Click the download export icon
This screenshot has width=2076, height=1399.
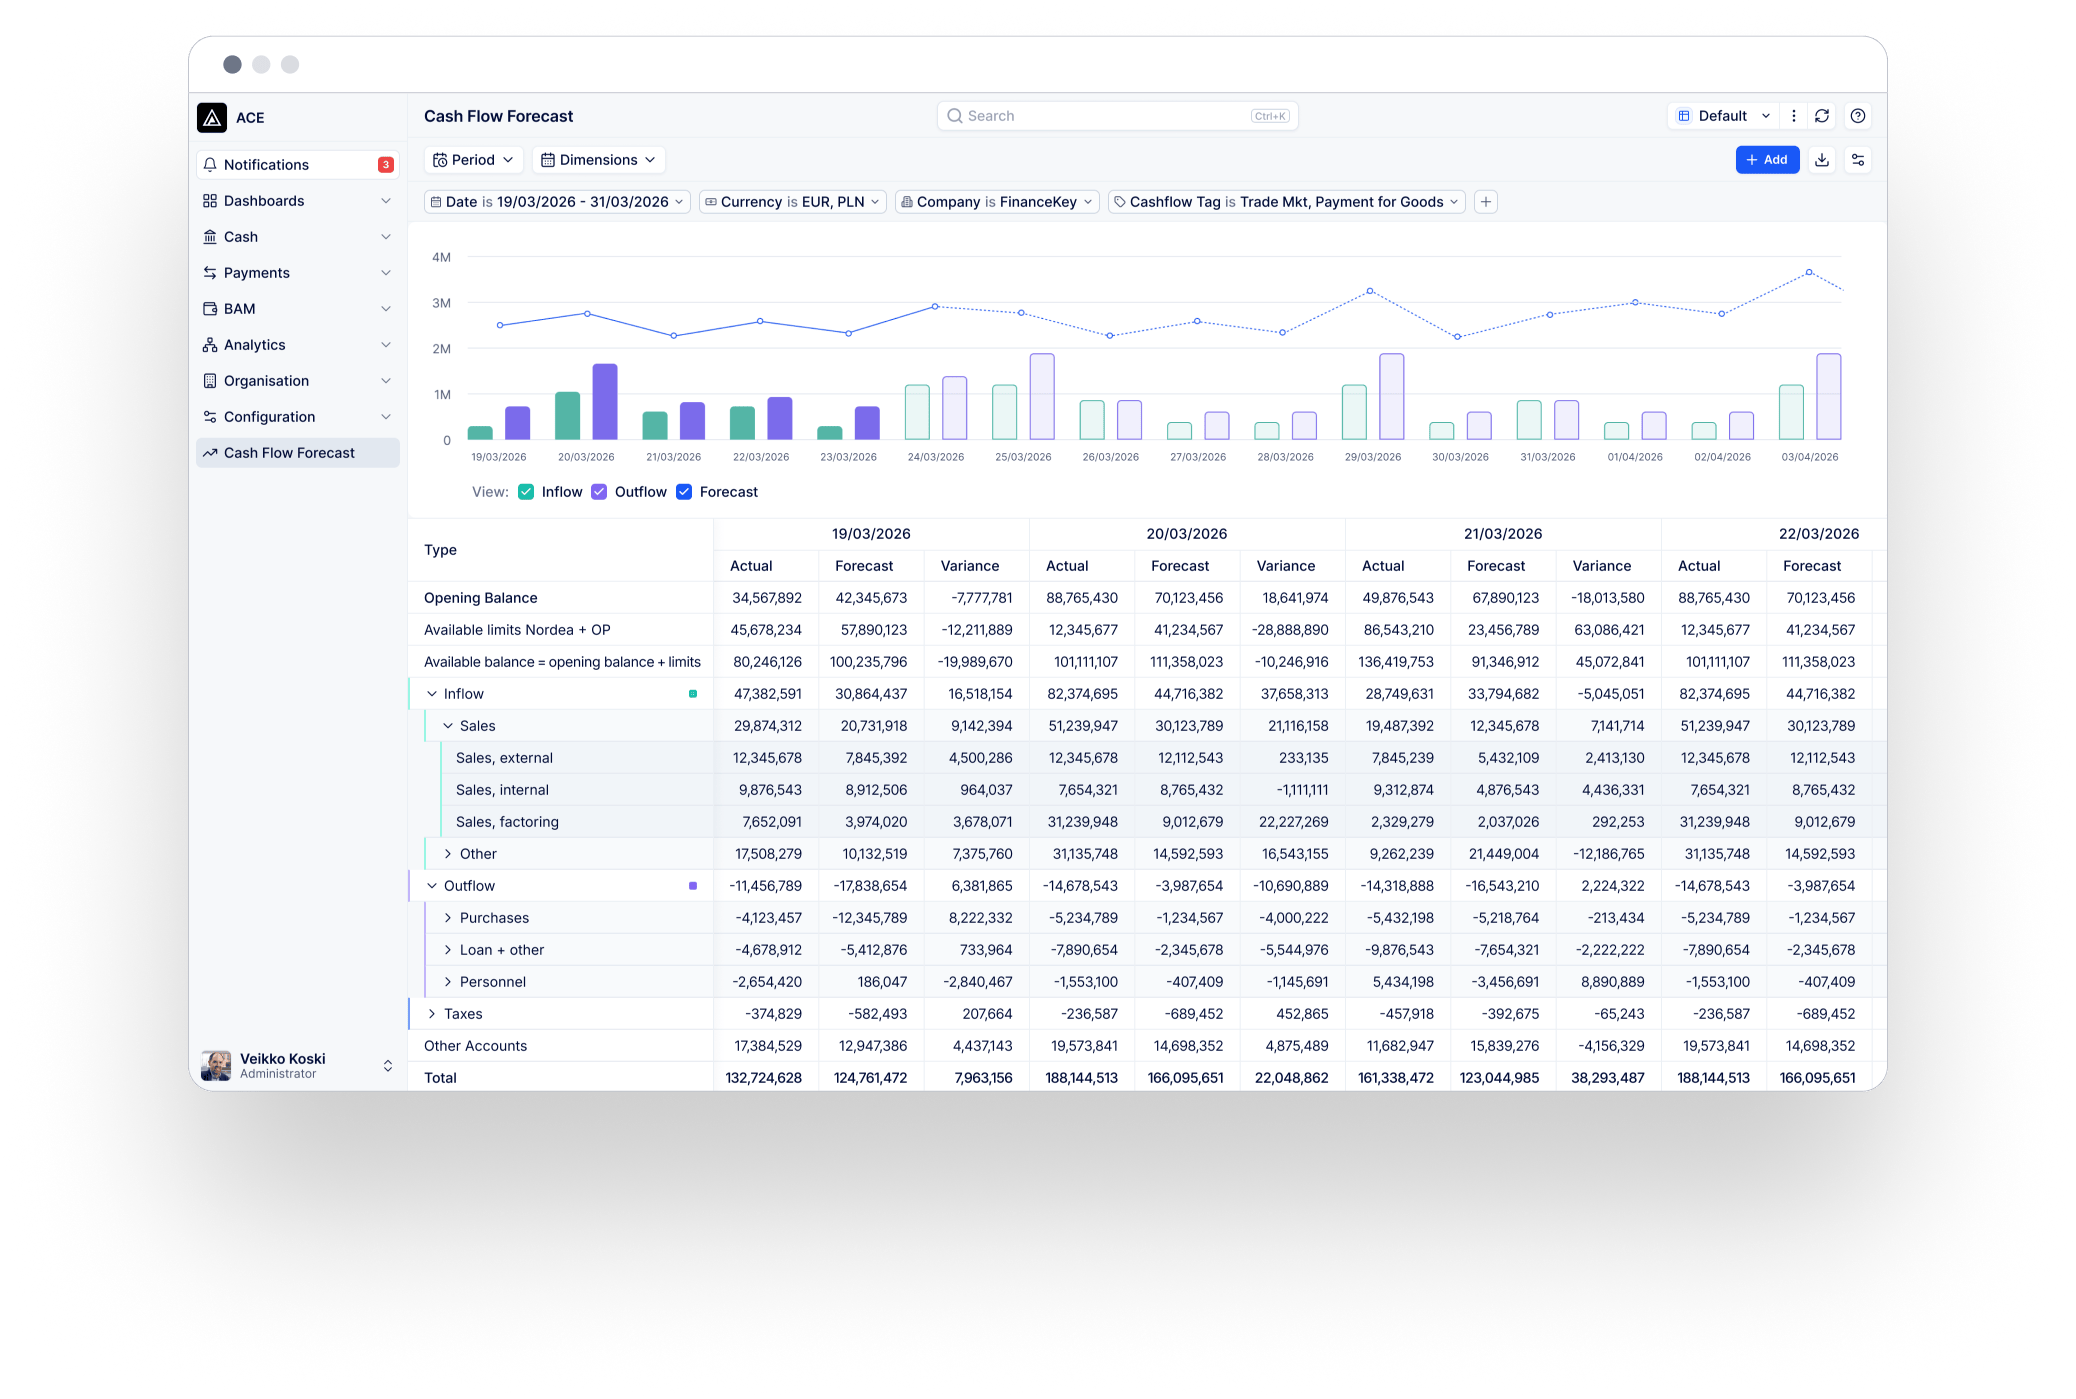(1822, 160)
